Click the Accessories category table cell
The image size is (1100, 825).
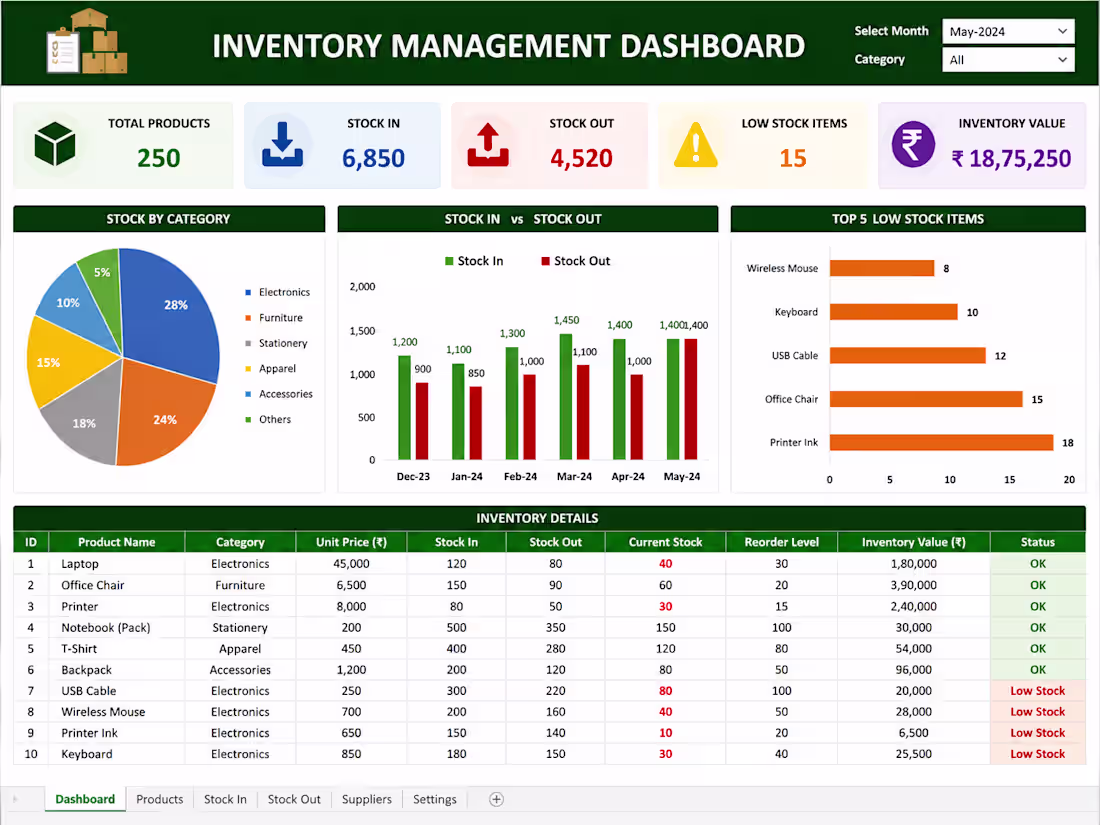click(x=240, y=669)
